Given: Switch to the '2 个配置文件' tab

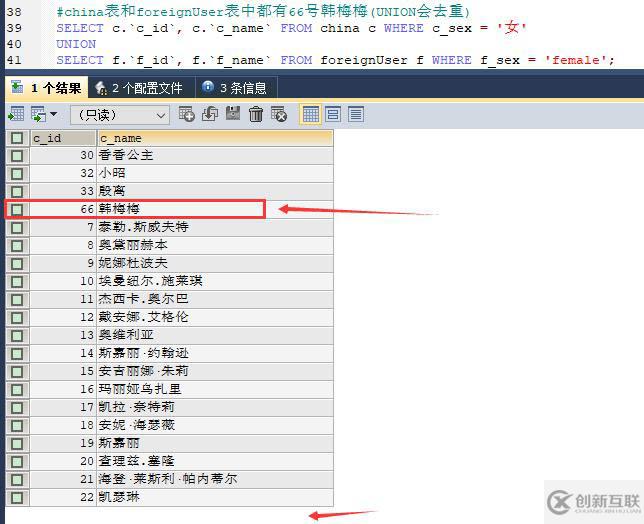Looking at the screenshot, I should pyautogui.click(x=140, y=87).
